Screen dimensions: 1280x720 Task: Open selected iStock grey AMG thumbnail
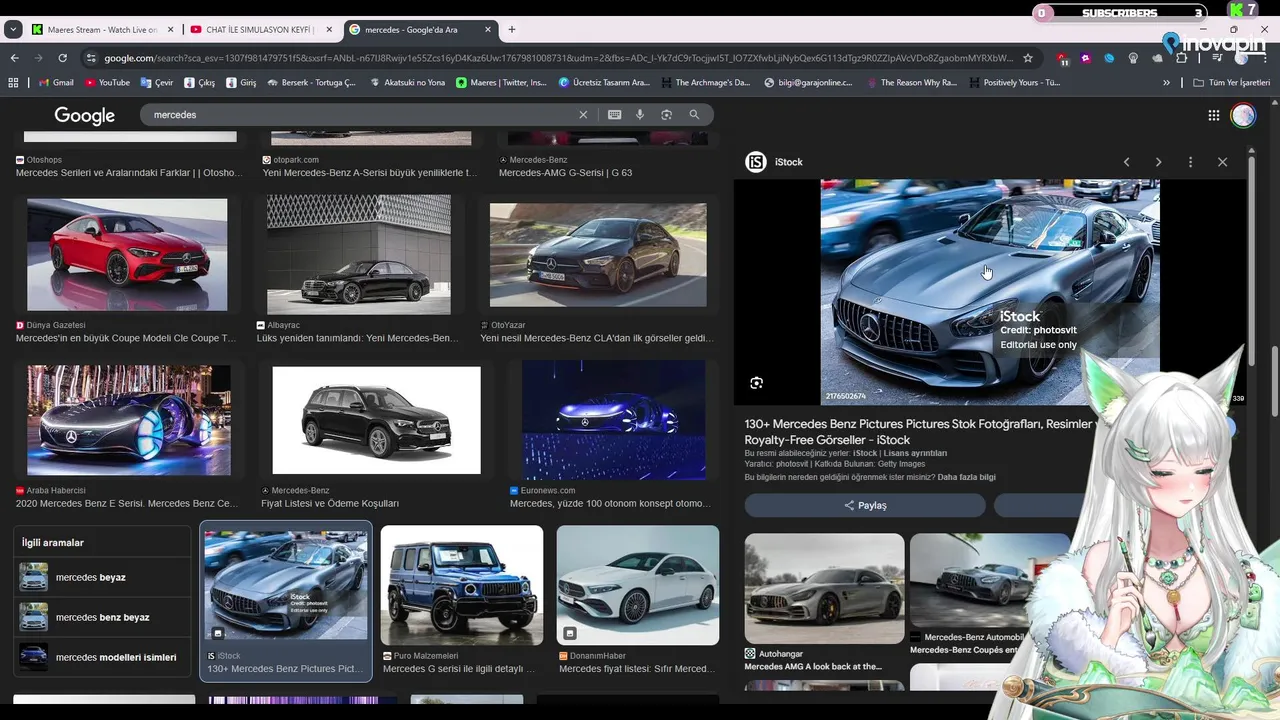coord(286,585)
